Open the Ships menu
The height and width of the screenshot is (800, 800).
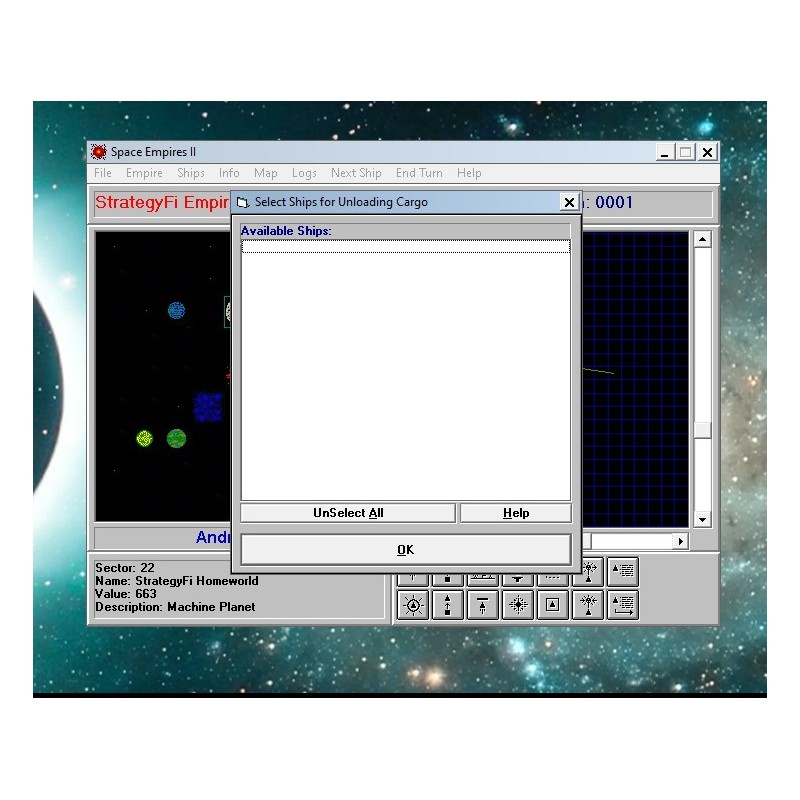click(191, 173)
